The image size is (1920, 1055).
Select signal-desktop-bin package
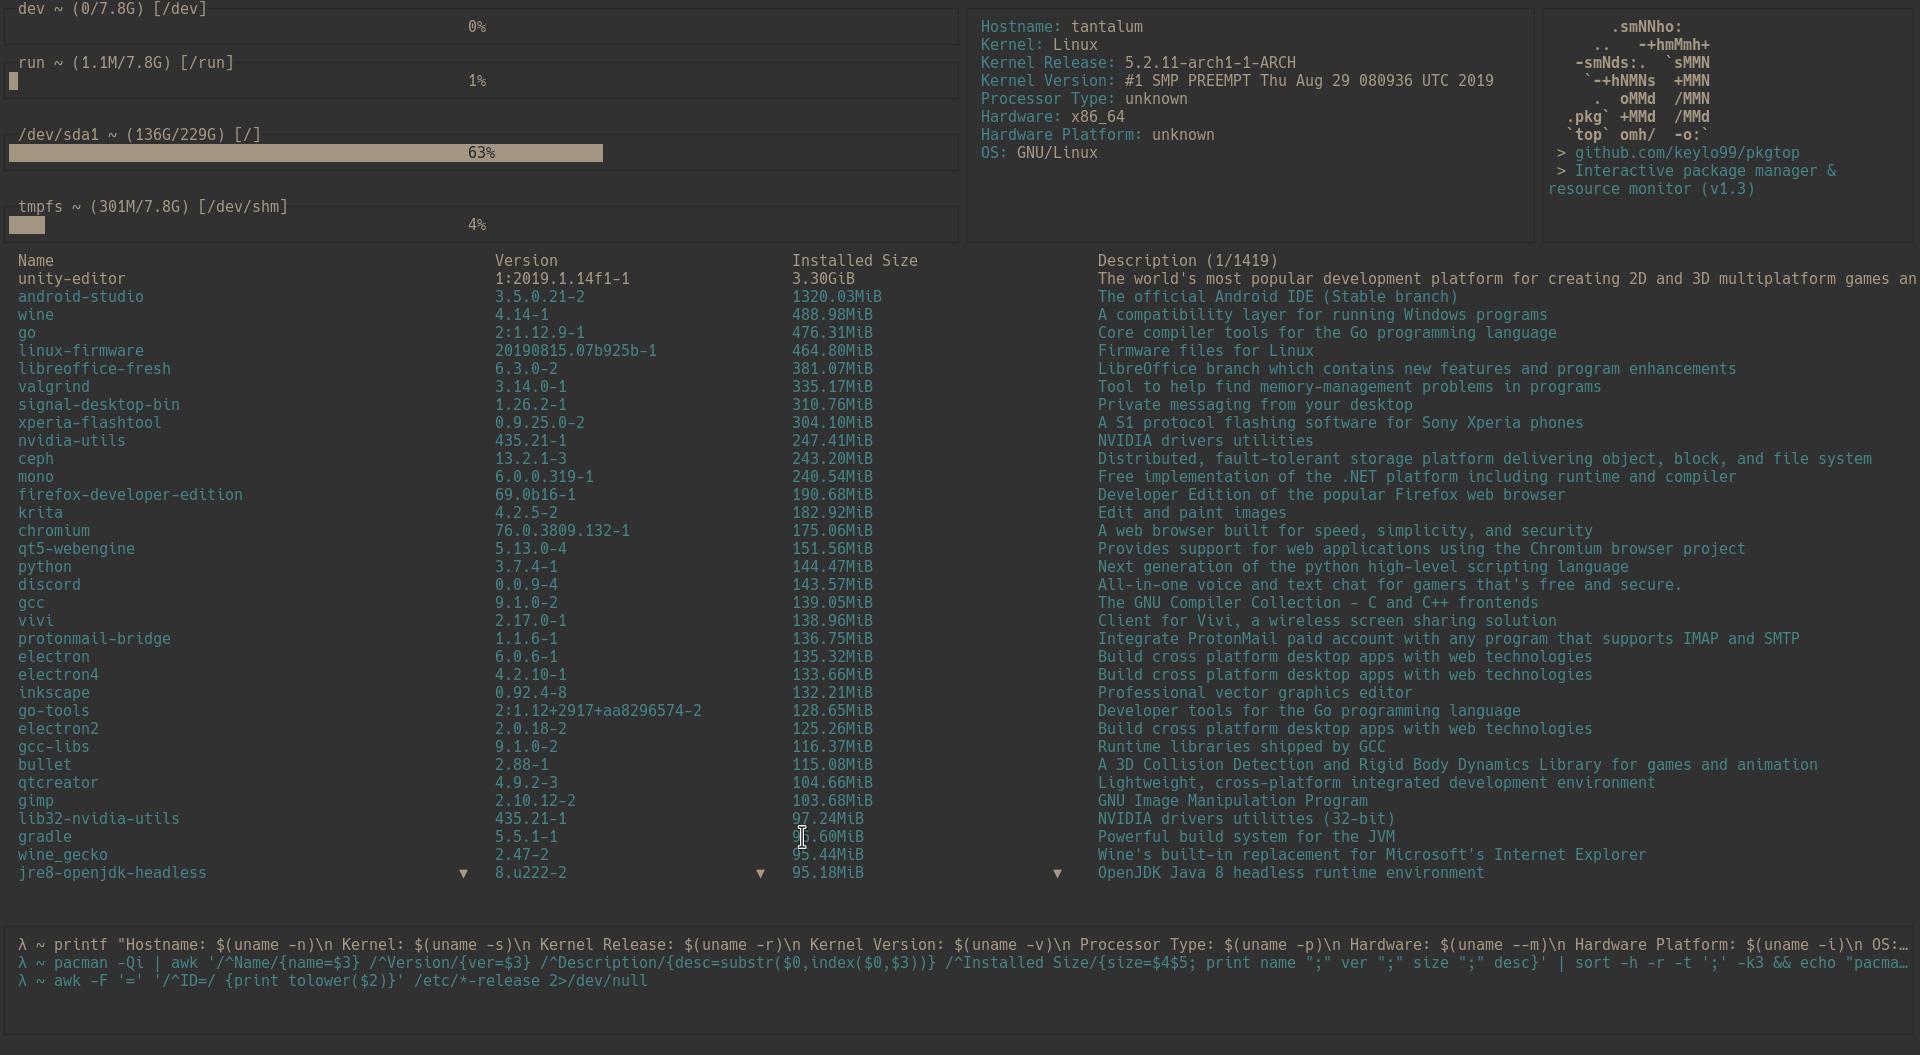click(99, 405)
